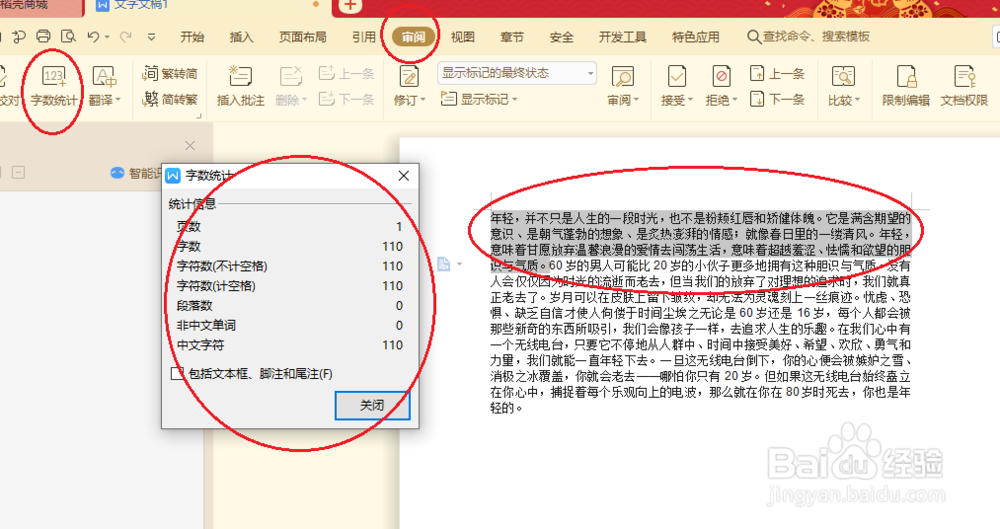This screenshot has width=1000, height=529.
Task: Click the 非中文单词 row in statistics
Action: 290,325
